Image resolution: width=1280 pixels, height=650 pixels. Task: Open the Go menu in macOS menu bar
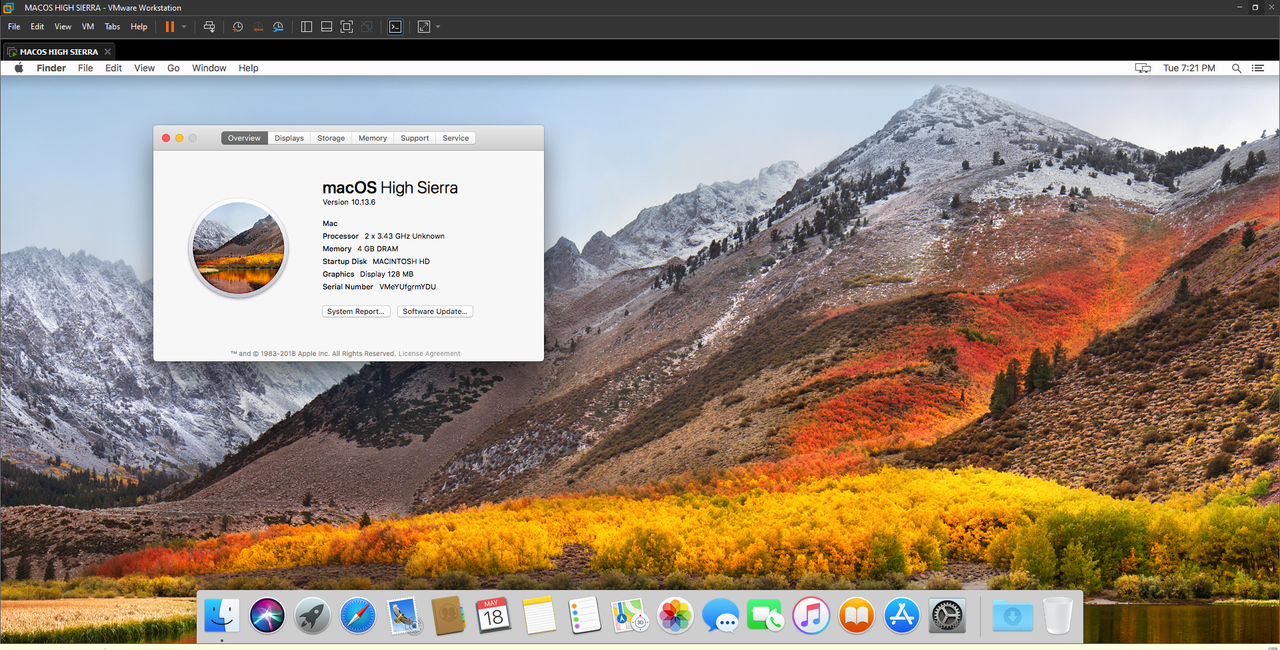(x=174, y=68)
